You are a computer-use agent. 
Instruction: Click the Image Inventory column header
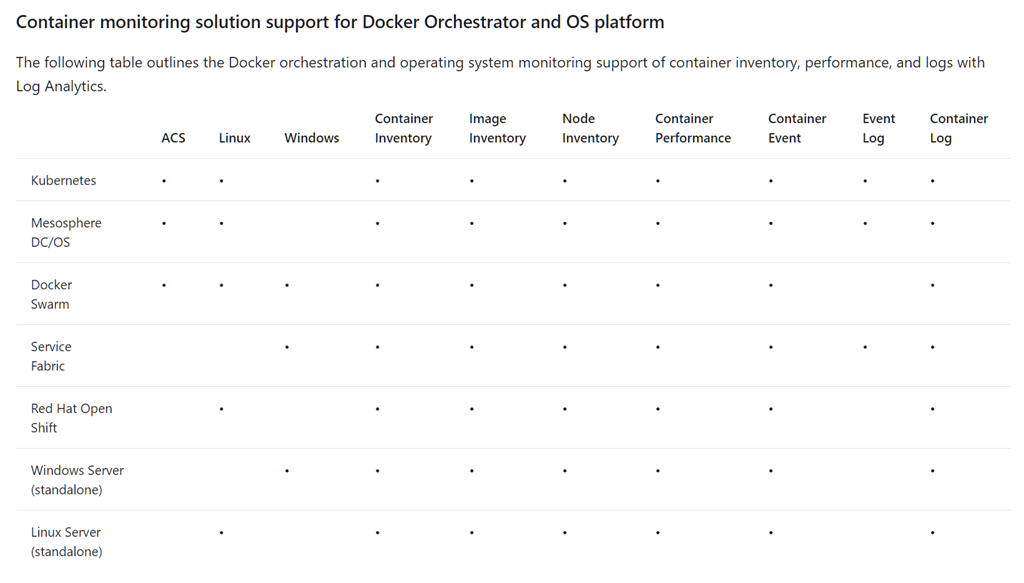tap(497, 128)
